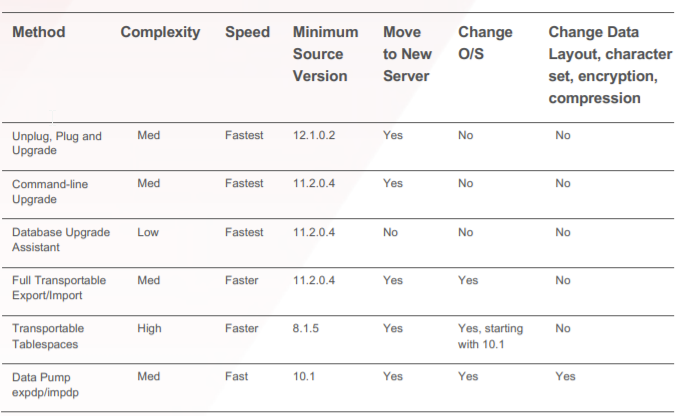This screenshot has width=683, height=416.
Task: Click the Low complexity cell
Action: pyautogui.click(x=147, y=232)
